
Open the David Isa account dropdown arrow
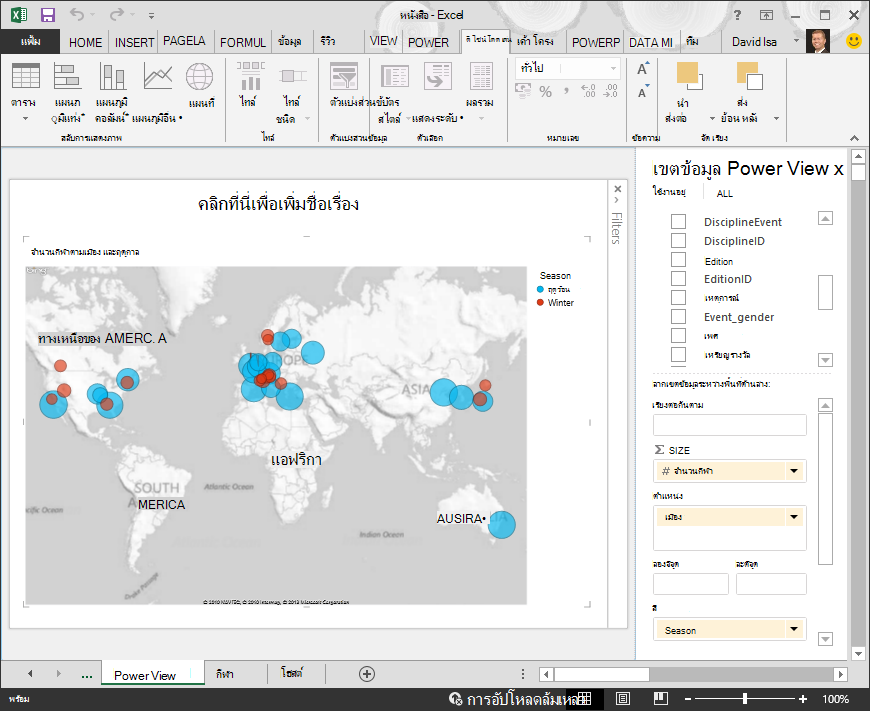pos(796,41)
